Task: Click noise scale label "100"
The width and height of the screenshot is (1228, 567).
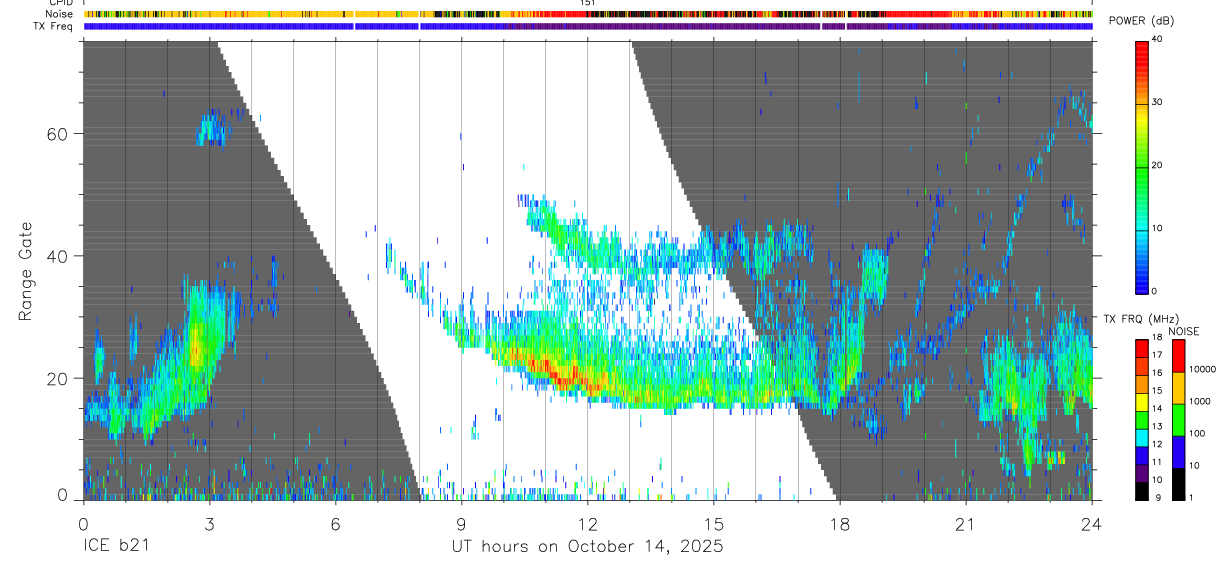Action: point(1198,435)
